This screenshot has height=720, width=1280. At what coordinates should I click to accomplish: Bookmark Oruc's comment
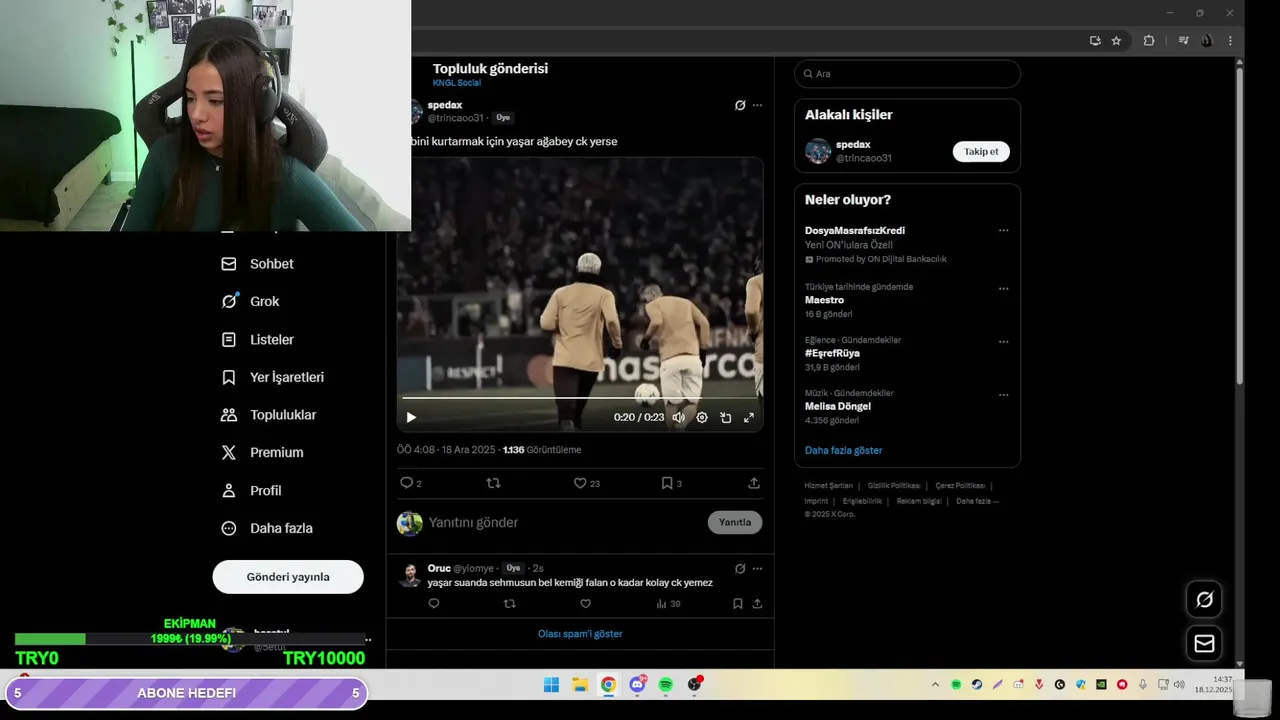[738, 604]
